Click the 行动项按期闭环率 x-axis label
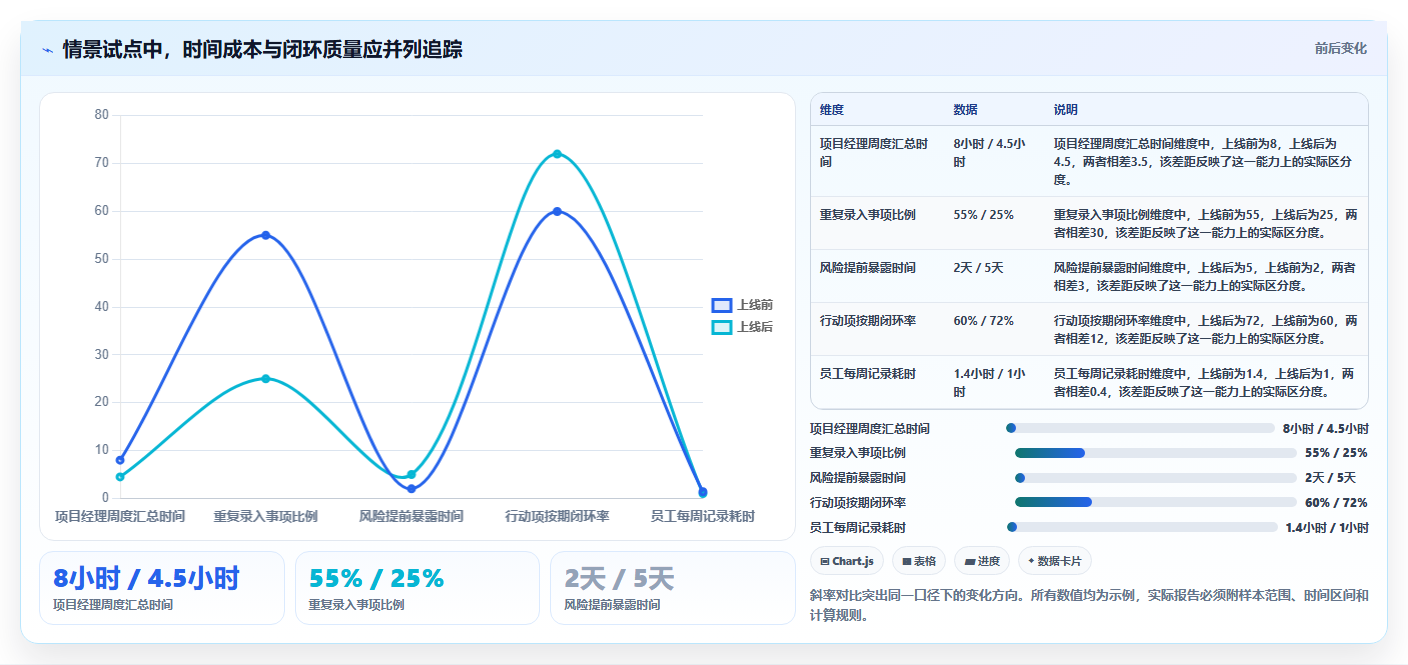1408x665 pixels. click(557, 516)
